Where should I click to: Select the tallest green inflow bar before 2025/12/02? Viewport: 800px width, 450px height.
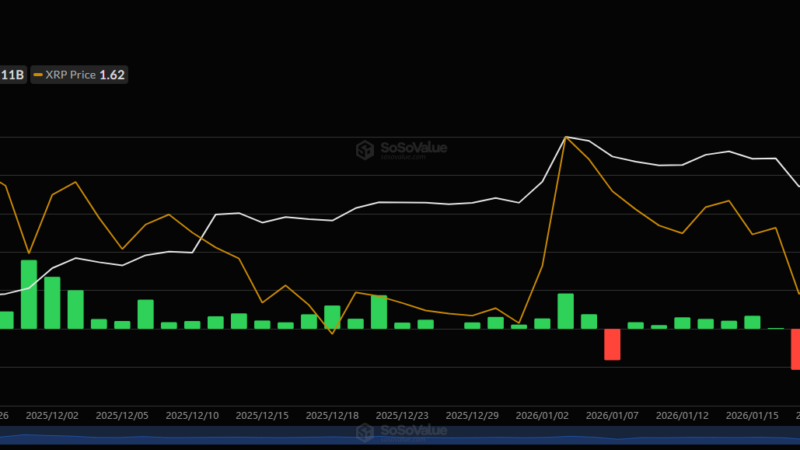[29, 294]
